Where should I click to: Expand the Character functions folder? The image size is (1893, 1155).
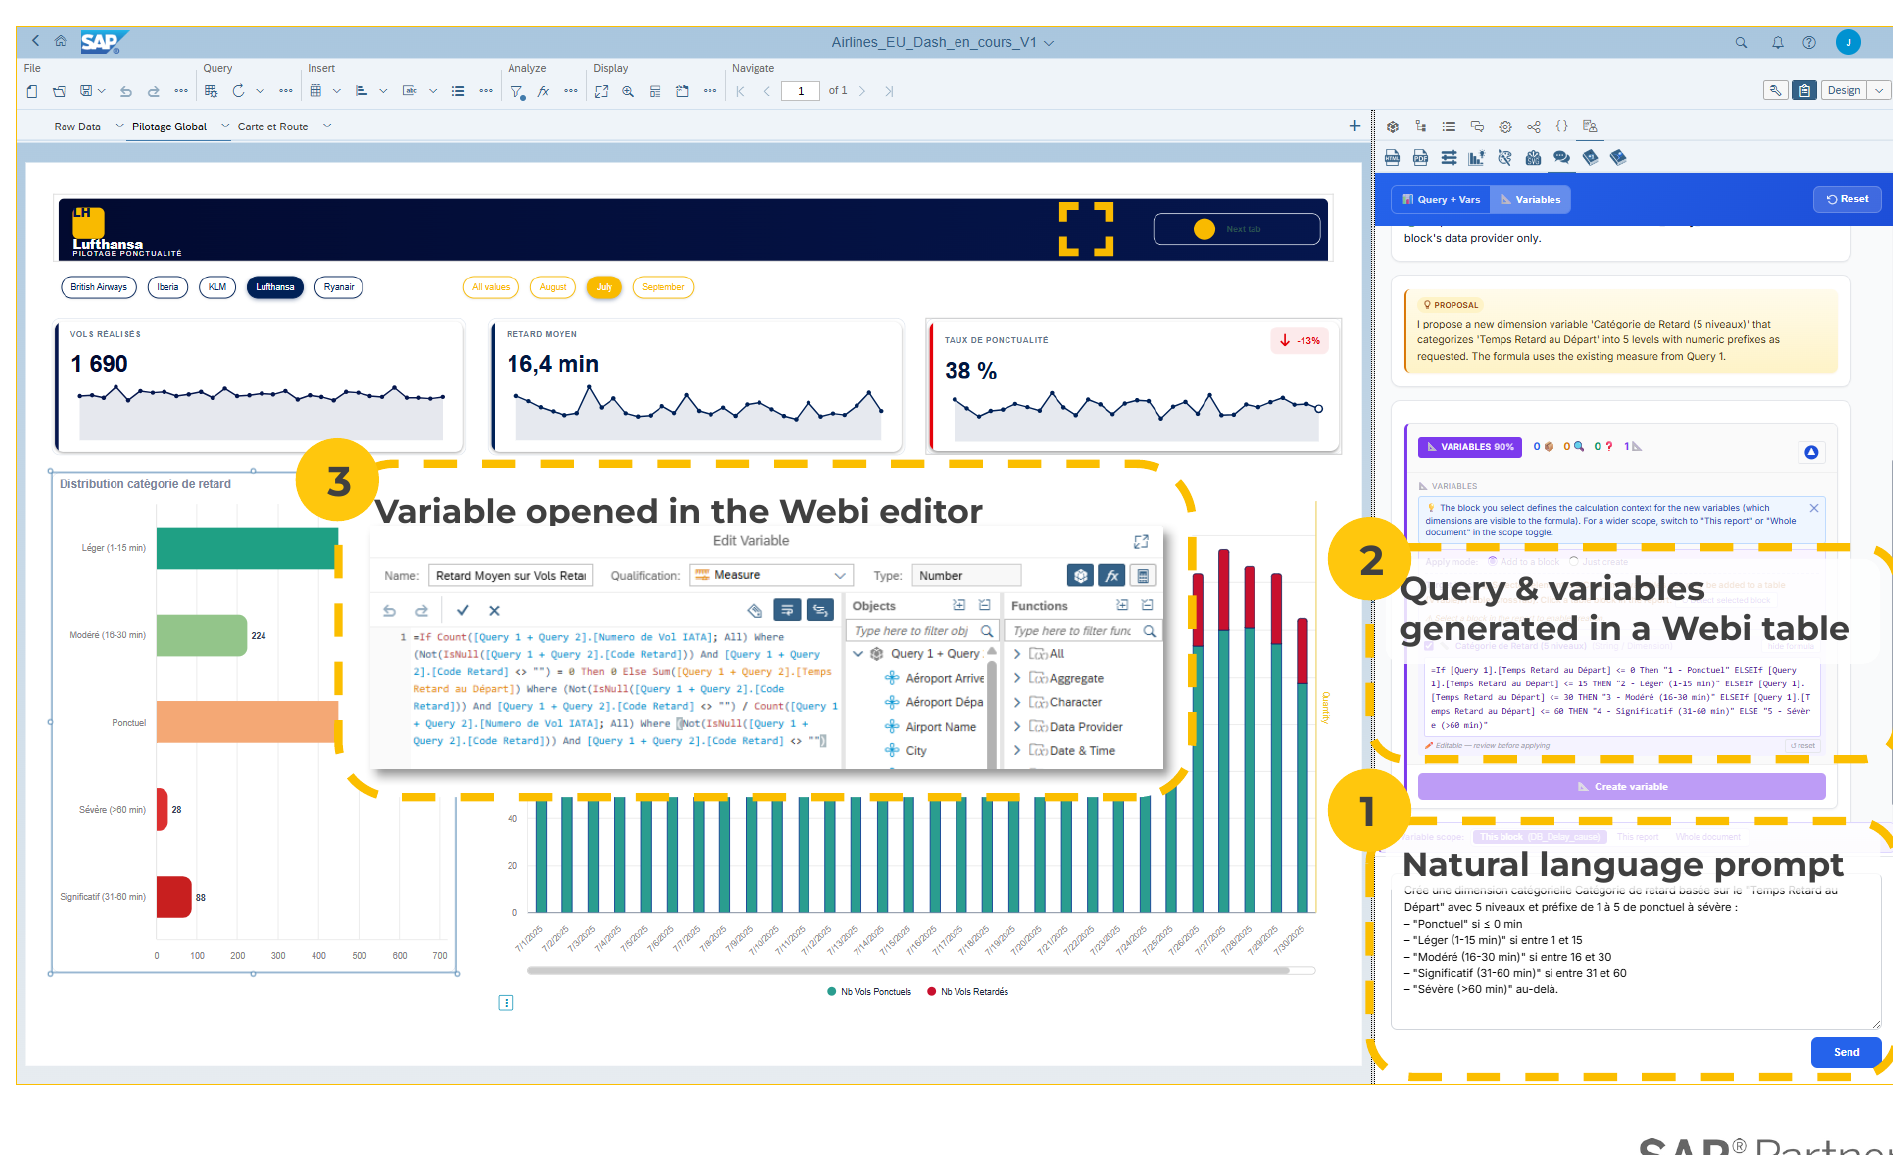point(1017,702)
